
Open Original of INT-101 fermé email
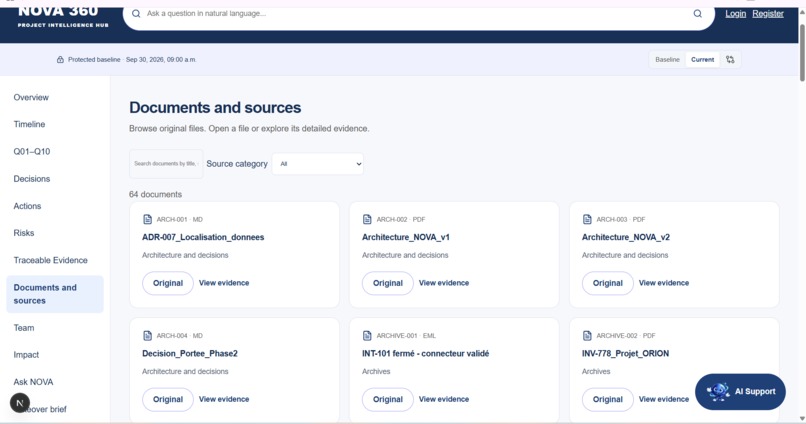388,399
